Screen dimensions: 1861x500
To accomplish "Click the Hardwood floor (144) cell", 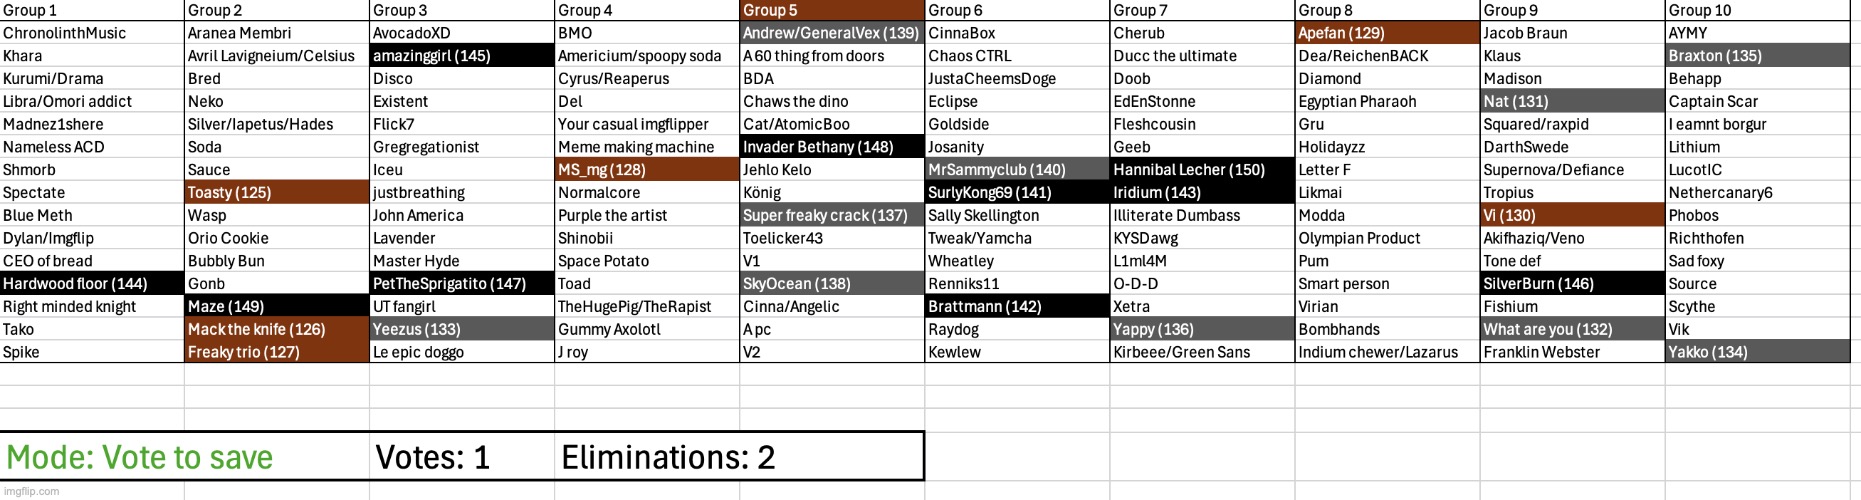I will point(92,284).
